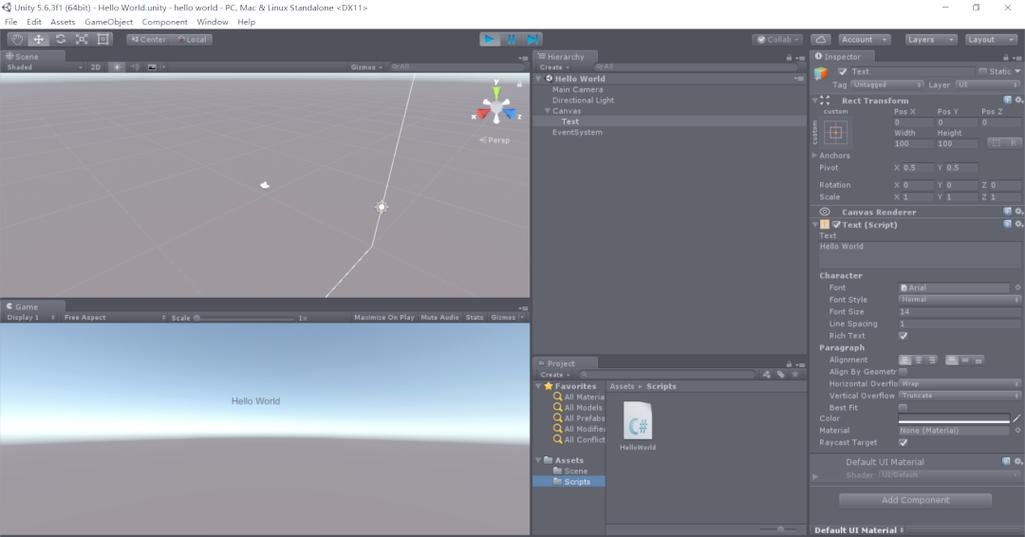Click the Hierarchy lock icon

[789, 58]
